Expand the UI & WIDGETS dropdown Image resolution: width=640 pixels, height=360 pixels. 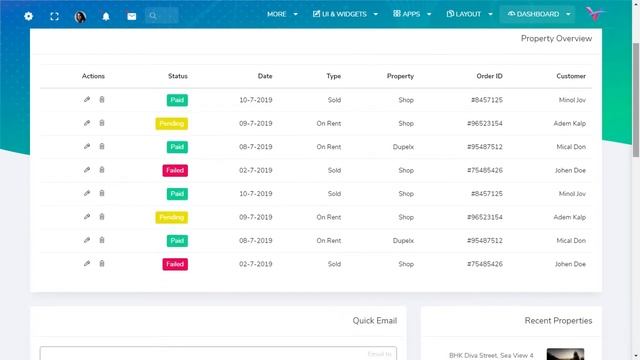click(345, 14)
